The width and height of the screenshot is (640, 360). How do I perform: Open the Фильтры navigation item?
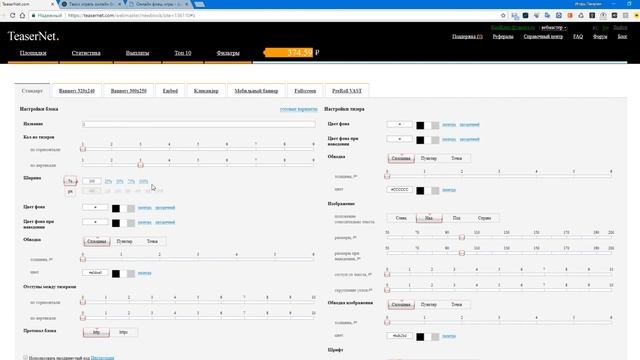click(x=228, y=53)
